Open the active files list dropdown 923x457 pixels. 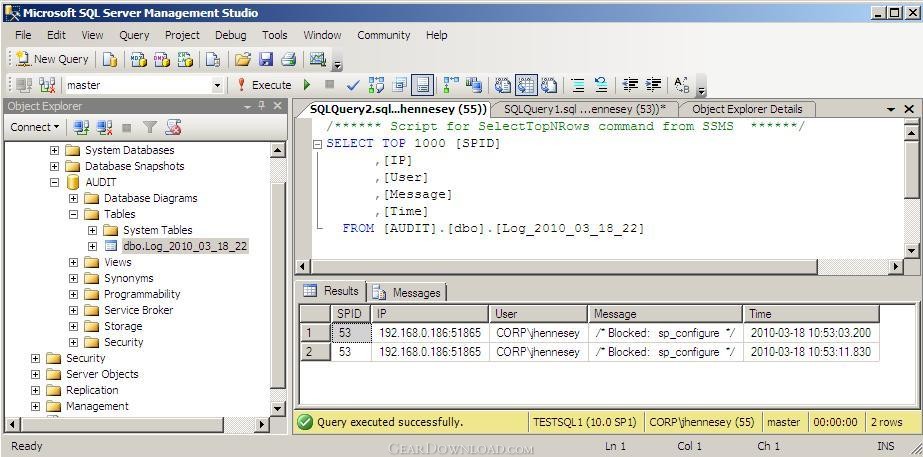point(891,110)
